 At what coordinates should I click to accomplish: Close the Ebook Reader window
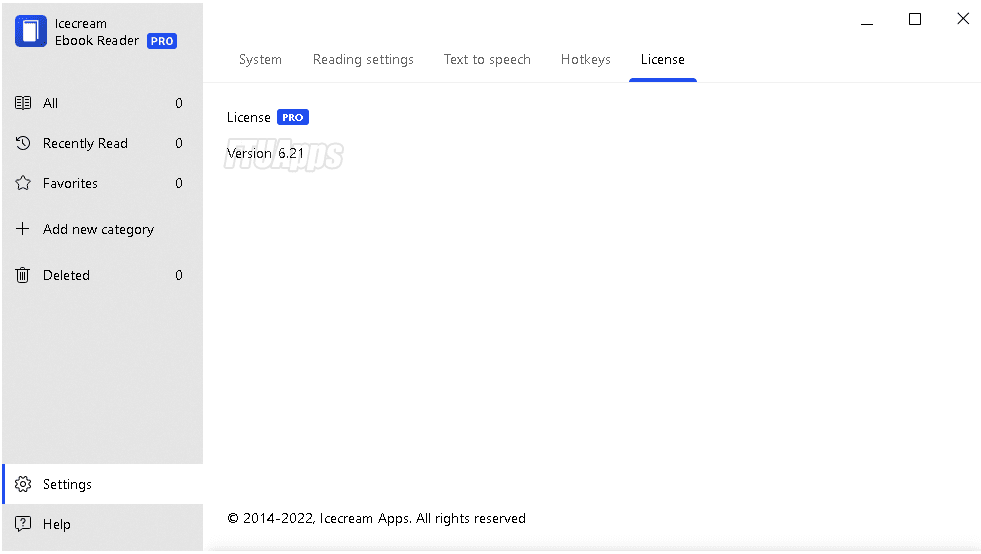pos(963,19)
